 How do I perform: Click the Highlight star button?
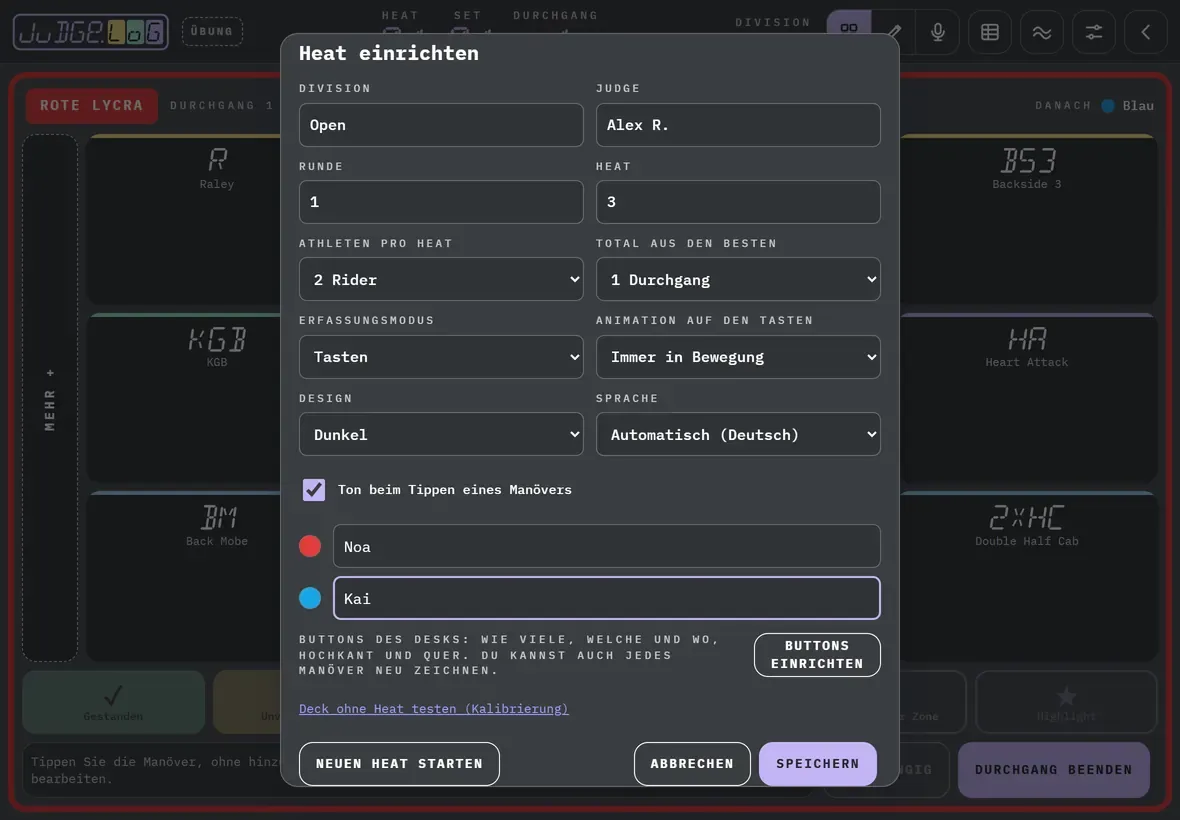tap(1066, 702)
